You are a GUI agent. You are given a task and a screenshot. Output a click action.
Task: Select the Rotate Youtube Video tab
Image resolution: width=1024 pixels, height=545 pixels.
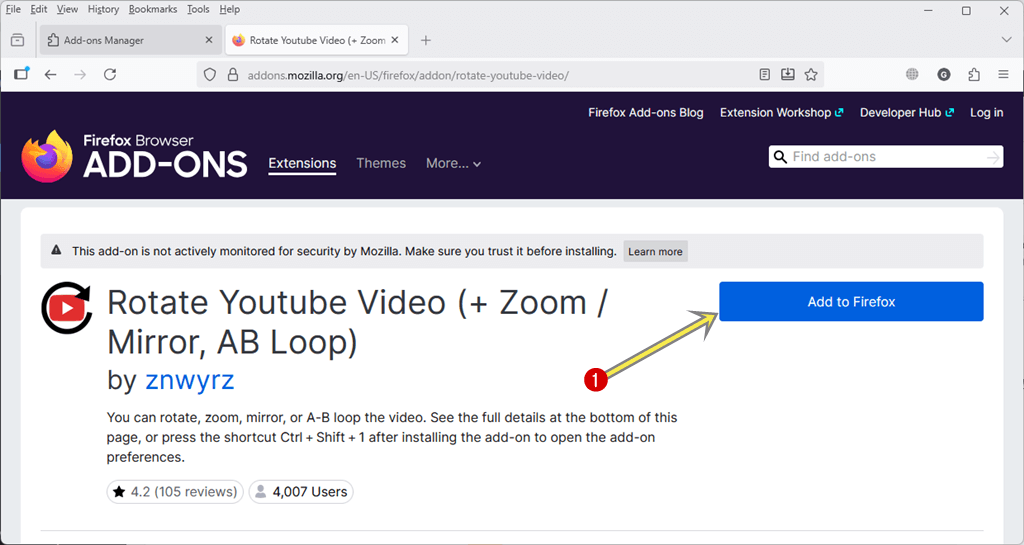(x=317, y=40)
